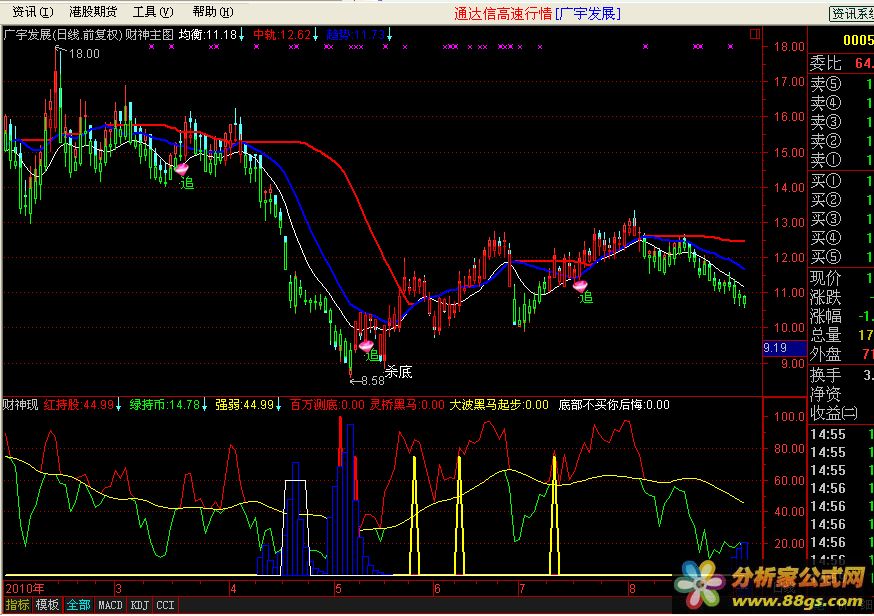Viewport: 874px width, 616px height.
Task: Click the 绿持币:14.78 value label
Action: 164,405
